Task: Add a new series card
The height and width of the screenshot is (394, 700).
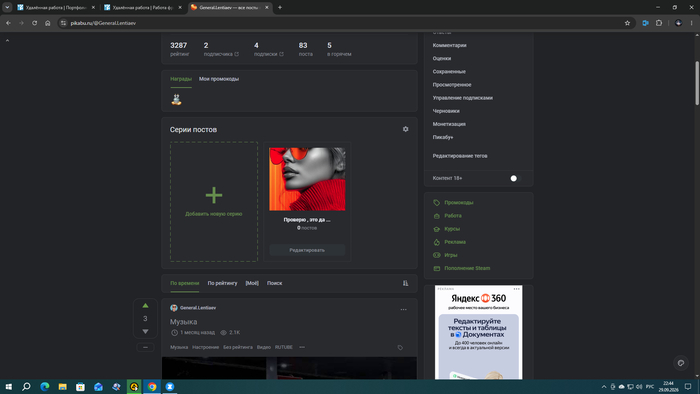Action: coord(214,202)
